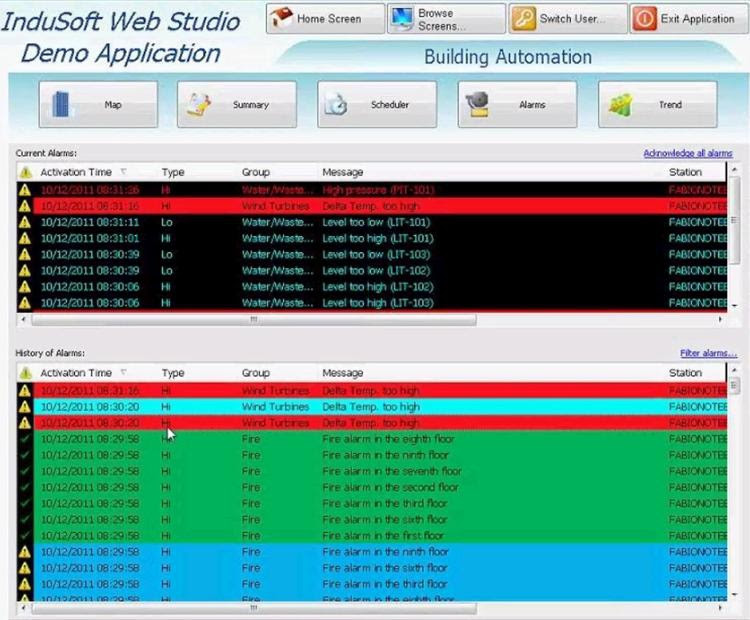Click warning icon of Level too high (LIT-102)

(x=25, y=287)
